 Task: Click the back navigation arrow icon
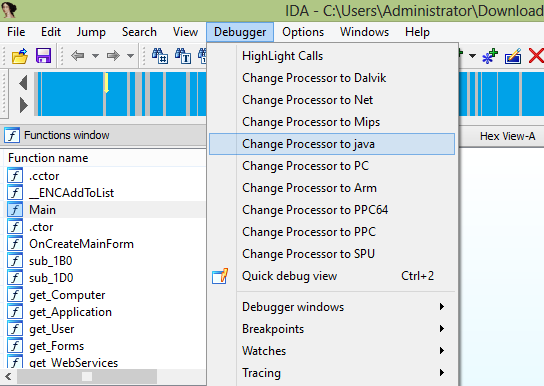coord(77,55)
